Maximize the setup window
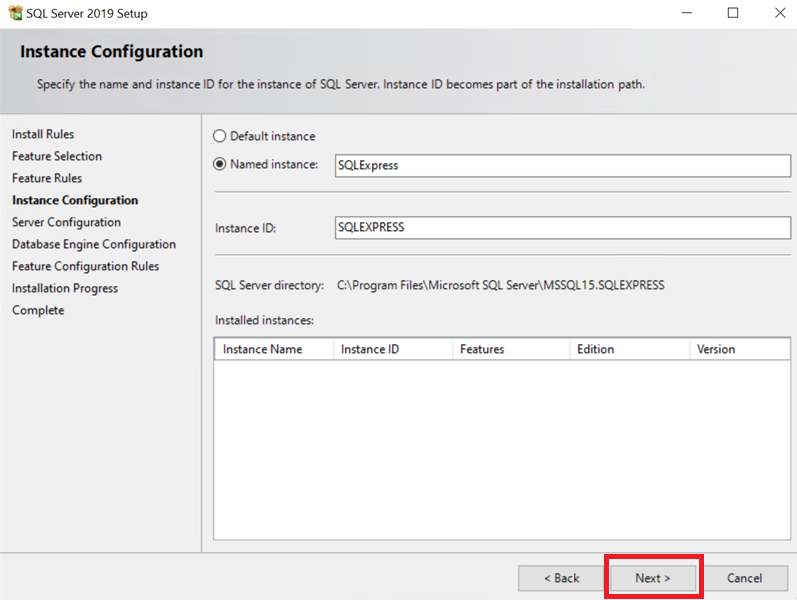The width and height of the screenshot is (797, 600). tap(733, 13)
